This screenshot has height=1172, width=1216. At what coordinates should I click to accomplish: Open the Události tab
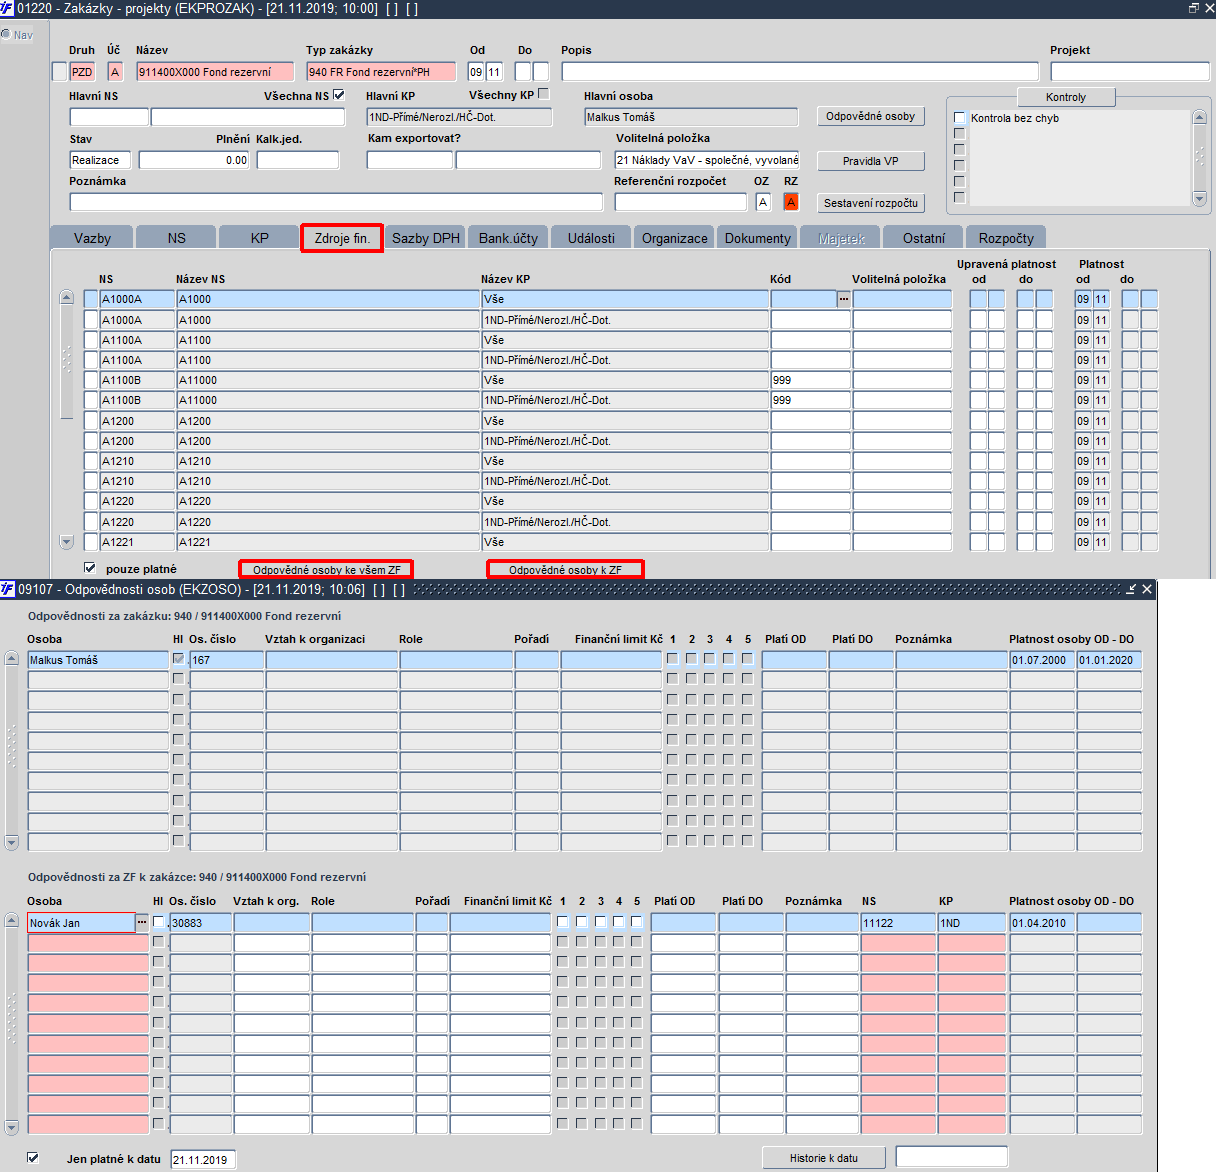click(591, 238)
